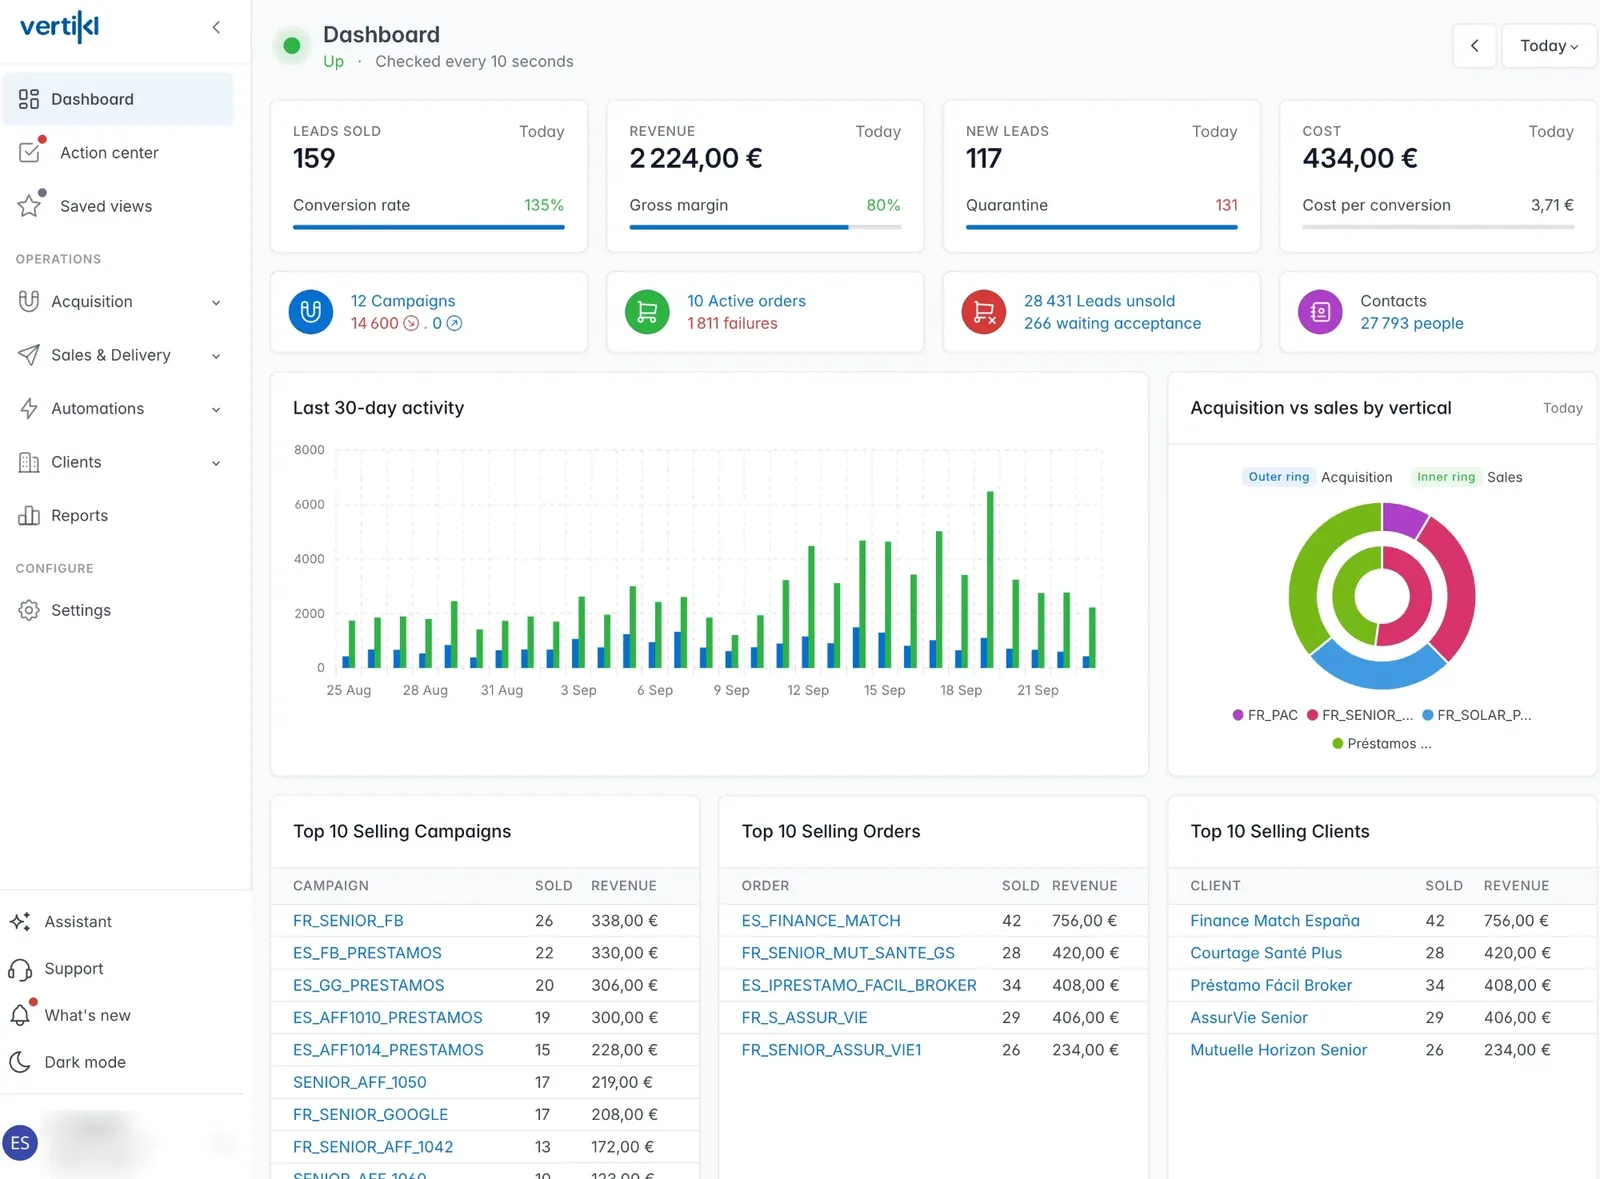Viewport: 1600px width, 1179px height.
Task: Open Saved views in the sidebar
Action: [x=118, y=206]
